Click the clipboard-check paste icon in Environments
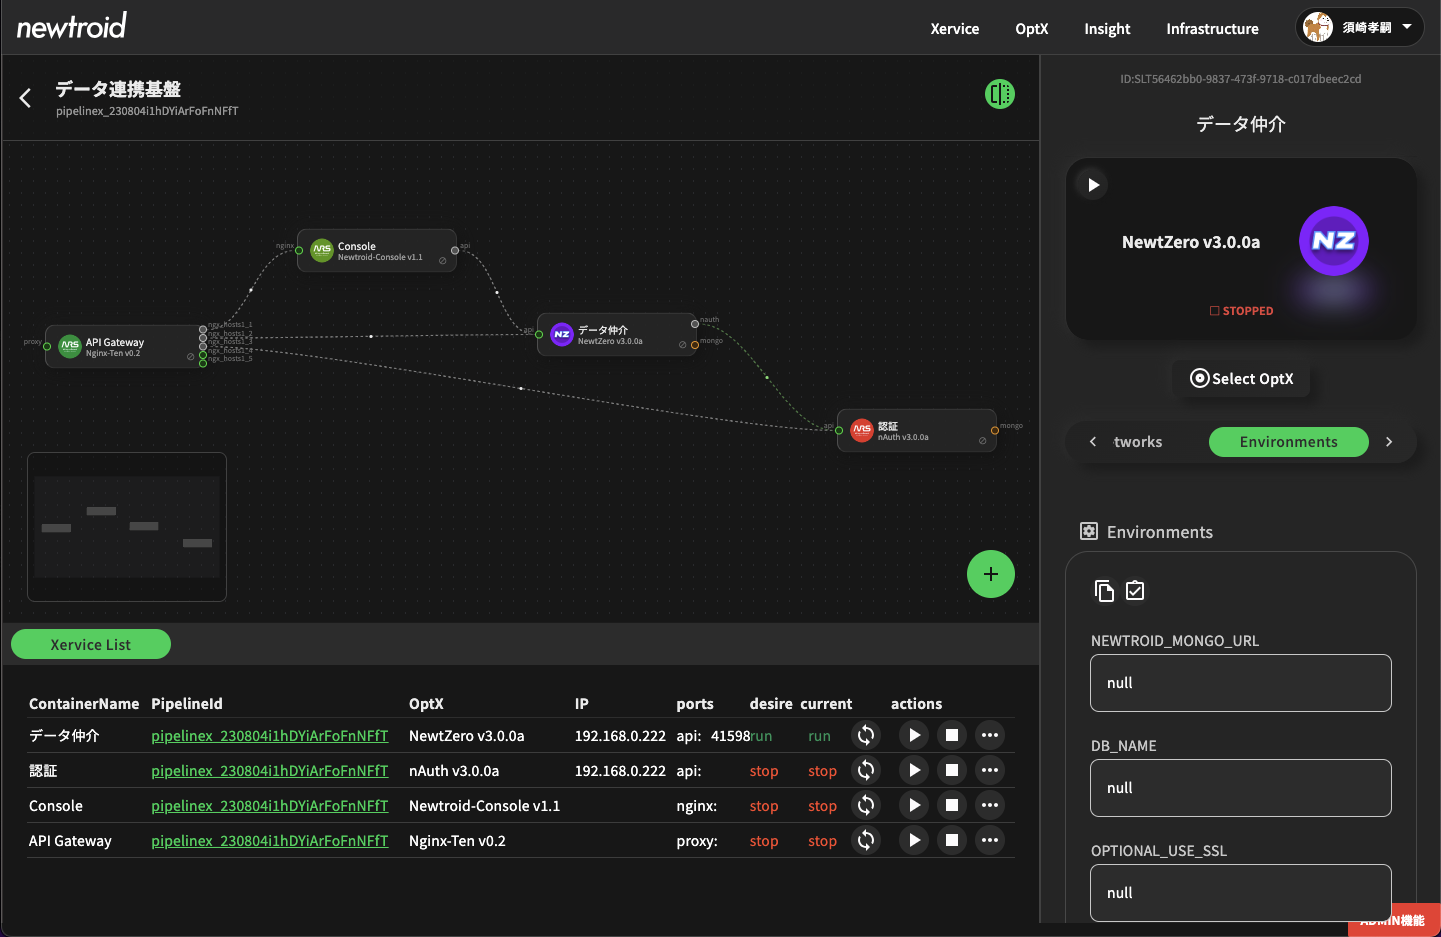 click(x=1135, y=591)
